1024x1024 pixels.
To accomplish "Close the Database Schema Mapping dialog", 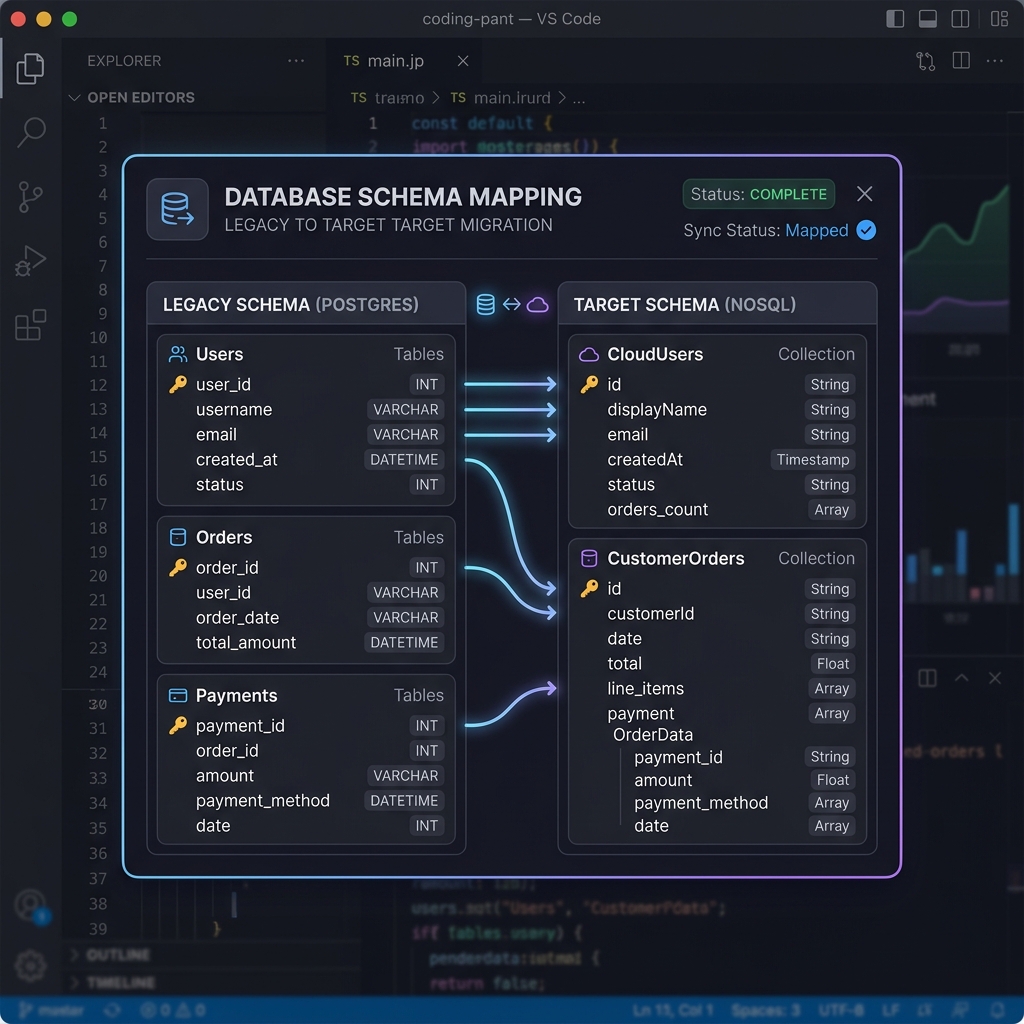I will pos(865,194).
